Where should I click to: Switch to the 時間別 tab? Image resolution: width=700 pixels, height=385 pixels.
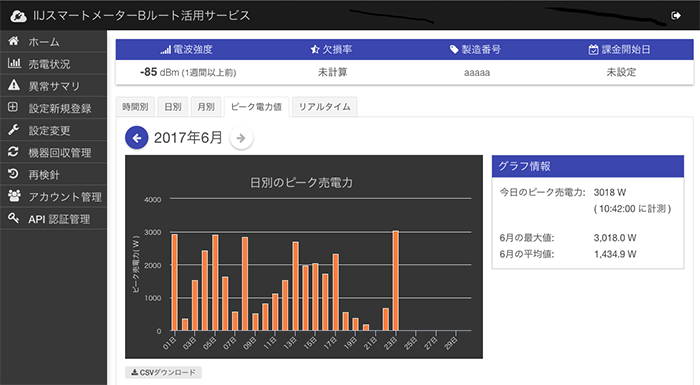pos(135,107)
